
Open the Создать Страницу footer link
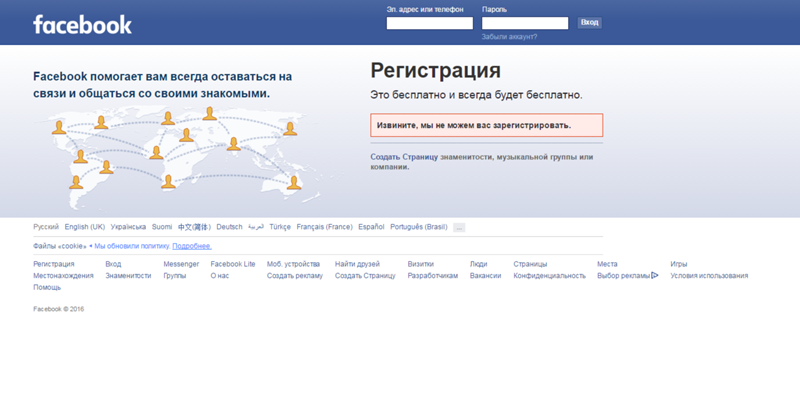[x=365, y=276]
